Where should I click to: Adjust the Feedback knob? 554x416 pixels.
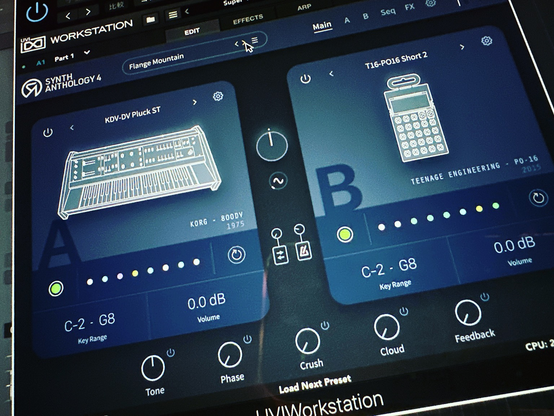tap(468, 312)
